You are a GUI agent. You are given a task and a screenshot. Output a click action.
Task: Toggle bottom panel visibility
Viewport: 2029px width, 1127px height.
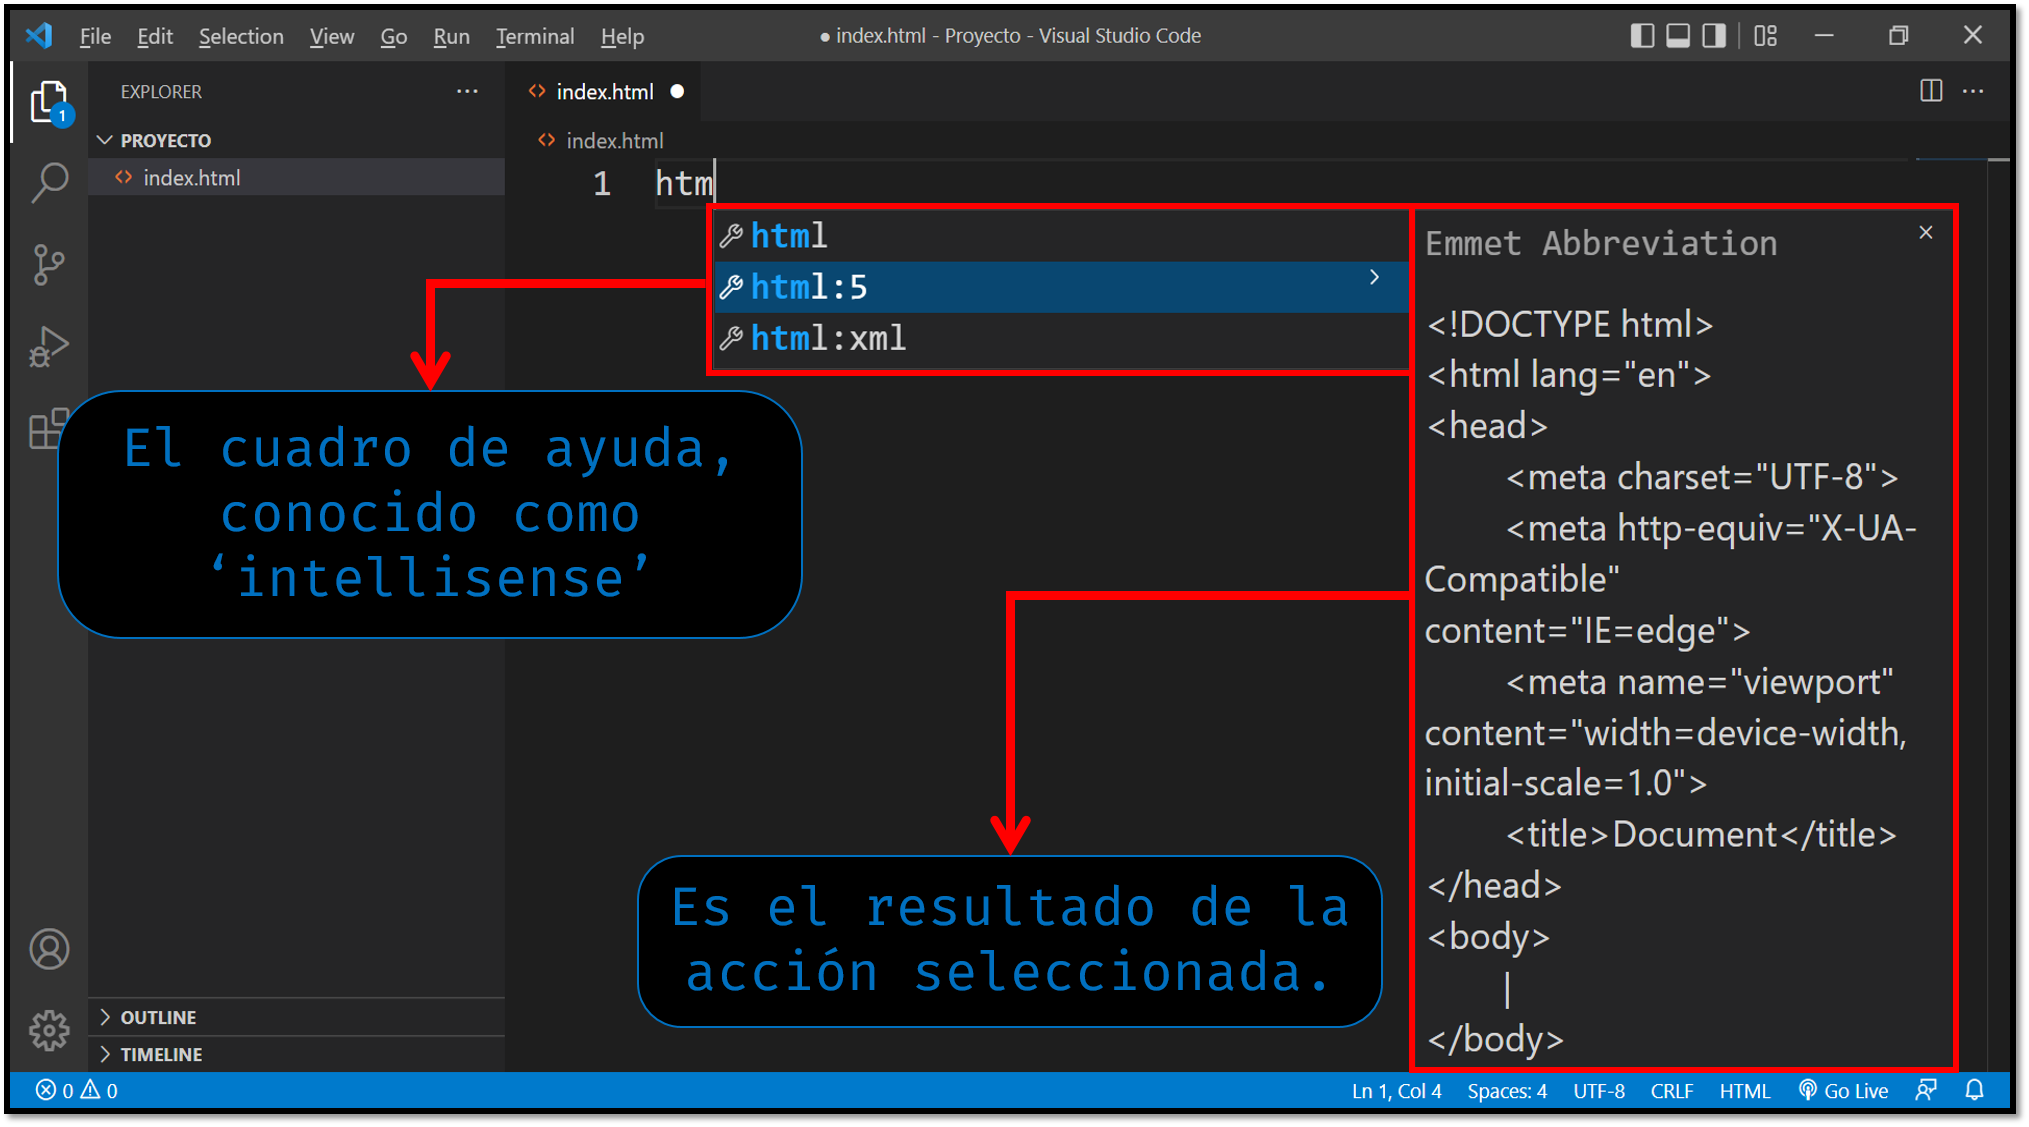tap(1678, 36)
